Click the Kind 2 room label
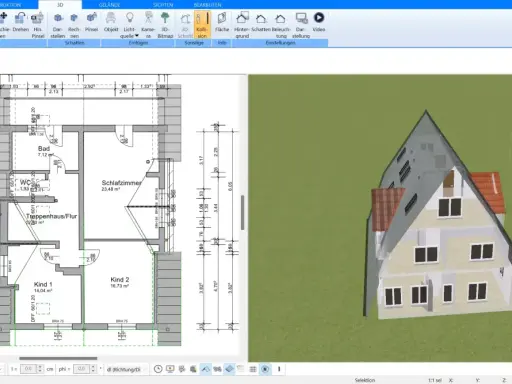512x384 pixels. 120,279
